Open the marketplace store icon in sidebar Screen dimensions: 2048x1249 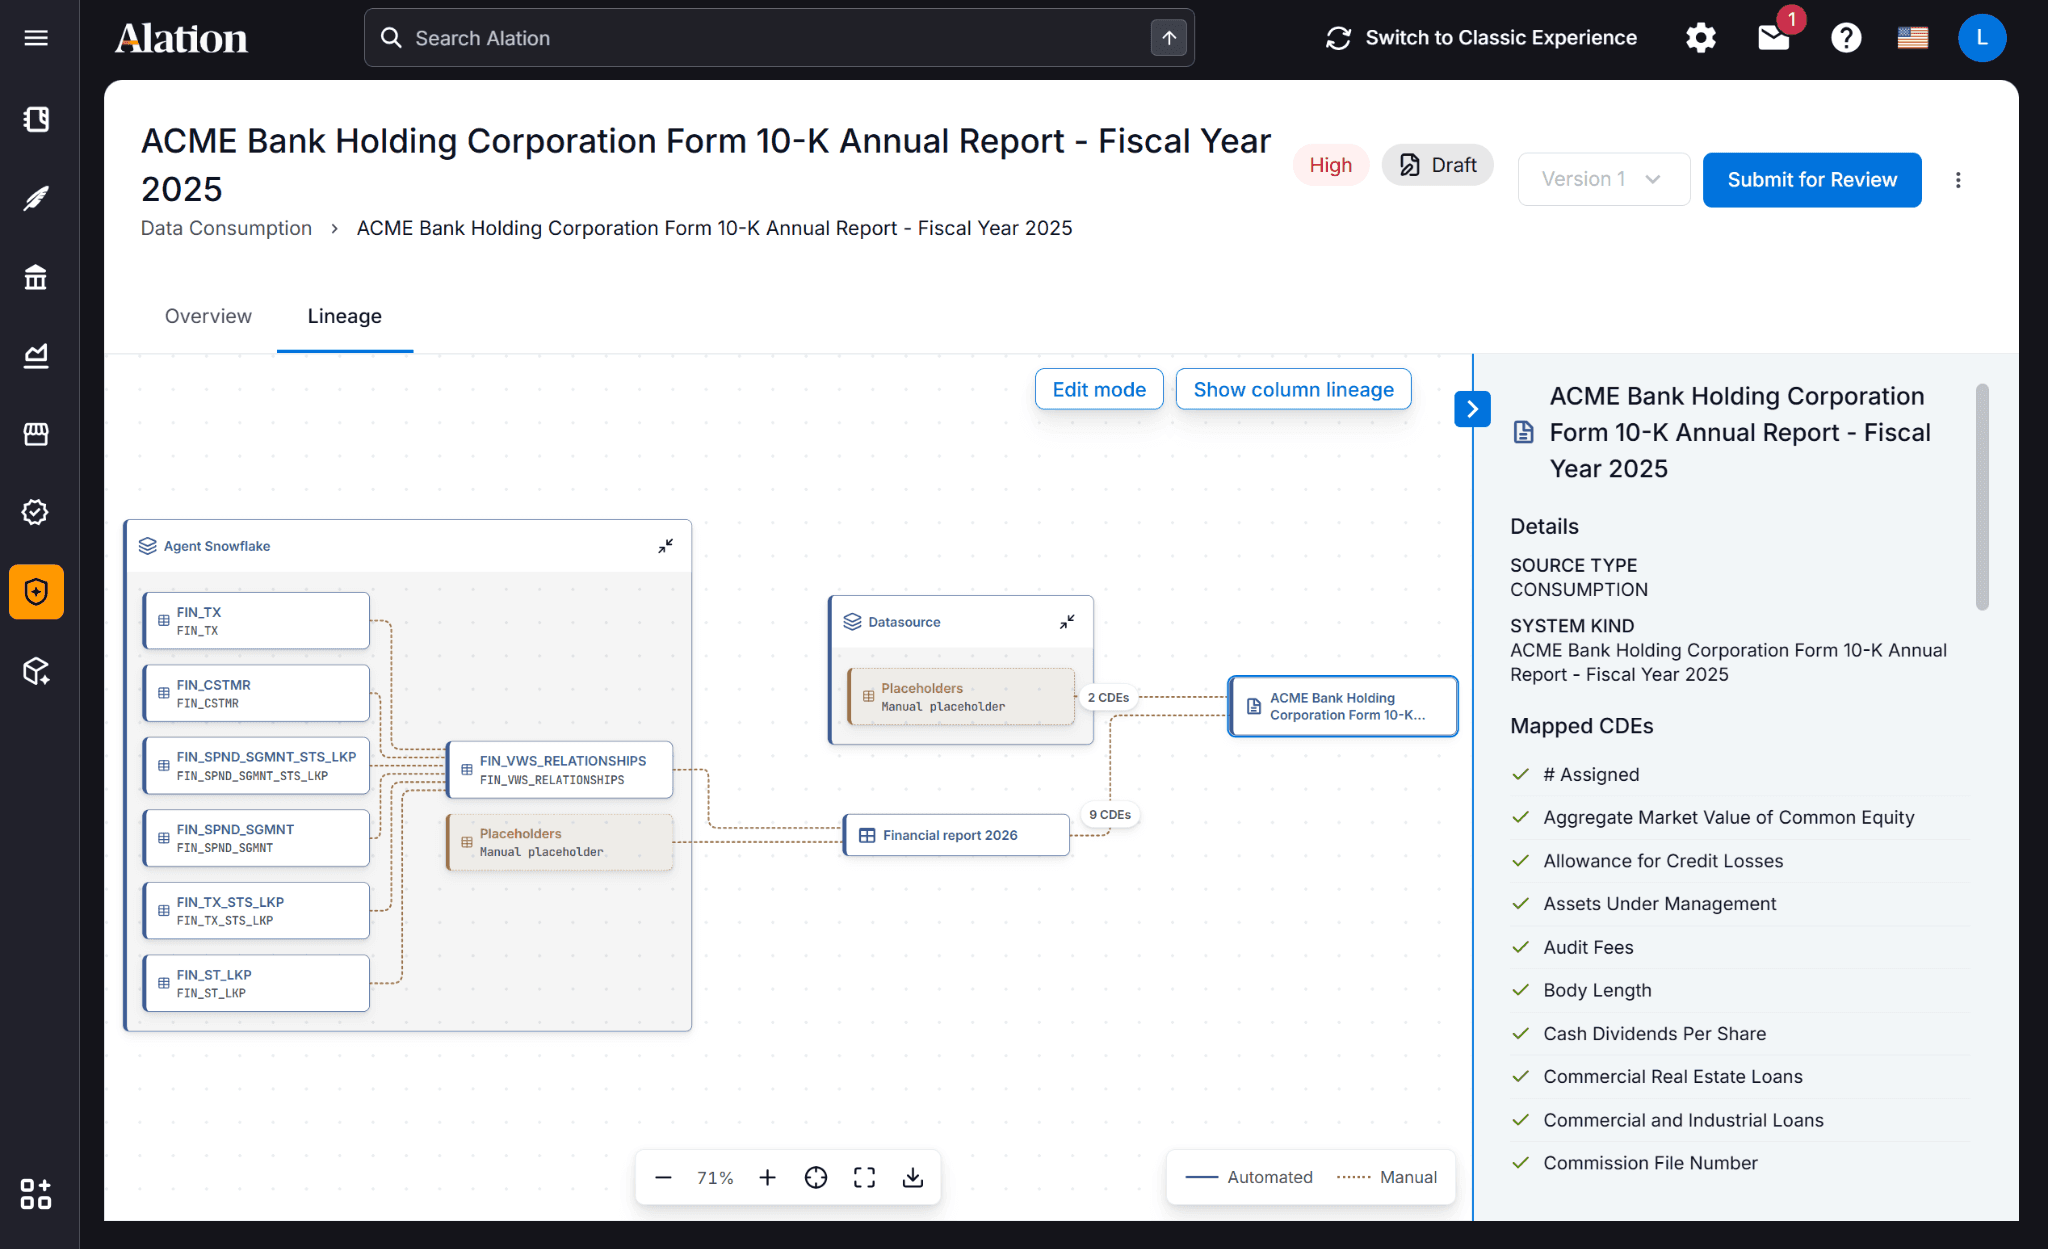pos(36,434)
